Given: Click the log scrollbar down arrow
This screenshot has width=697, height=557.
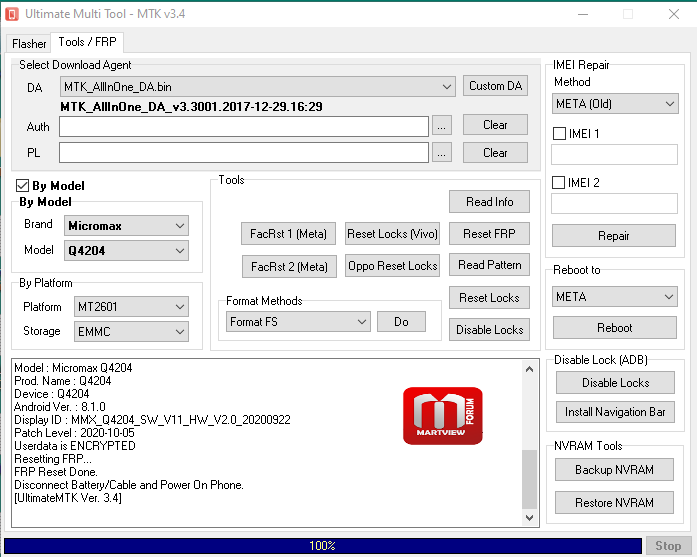Looking at the screenshot, I should [x=529, y=517].
